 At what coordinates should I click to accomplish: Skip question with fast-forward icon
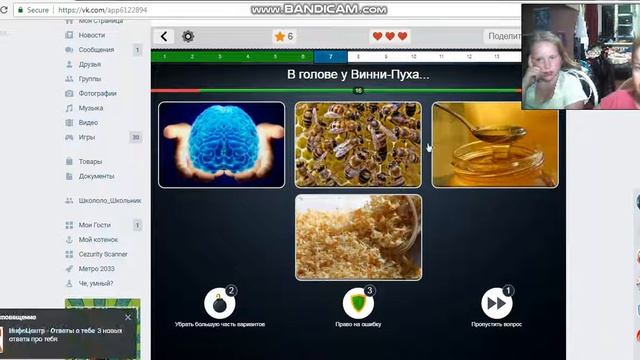497,303
